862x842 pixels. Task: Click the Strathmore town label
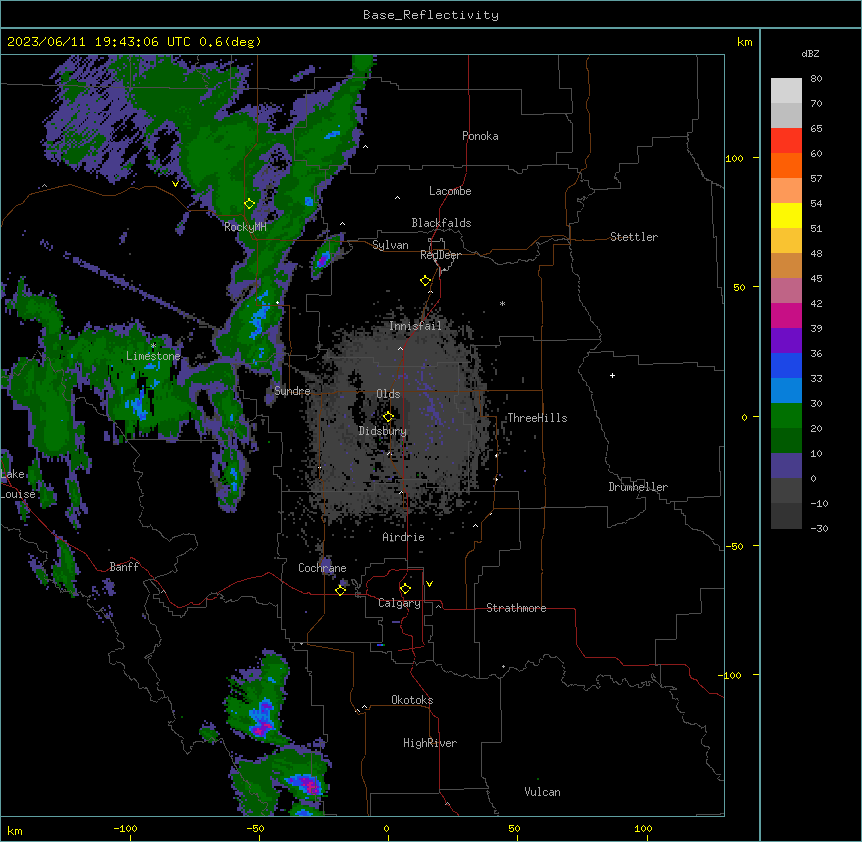pyautogui.click(x=516, y=608)
